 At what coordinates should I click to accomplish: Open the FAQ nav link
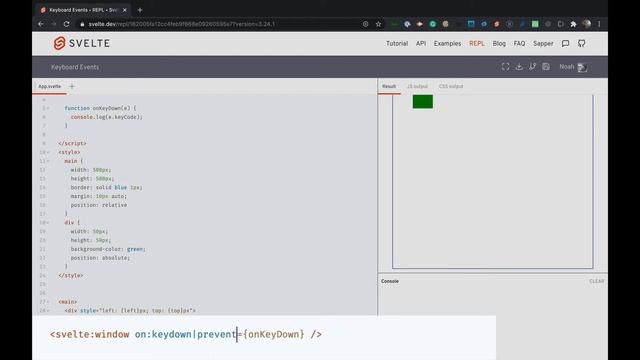(520, 43)
